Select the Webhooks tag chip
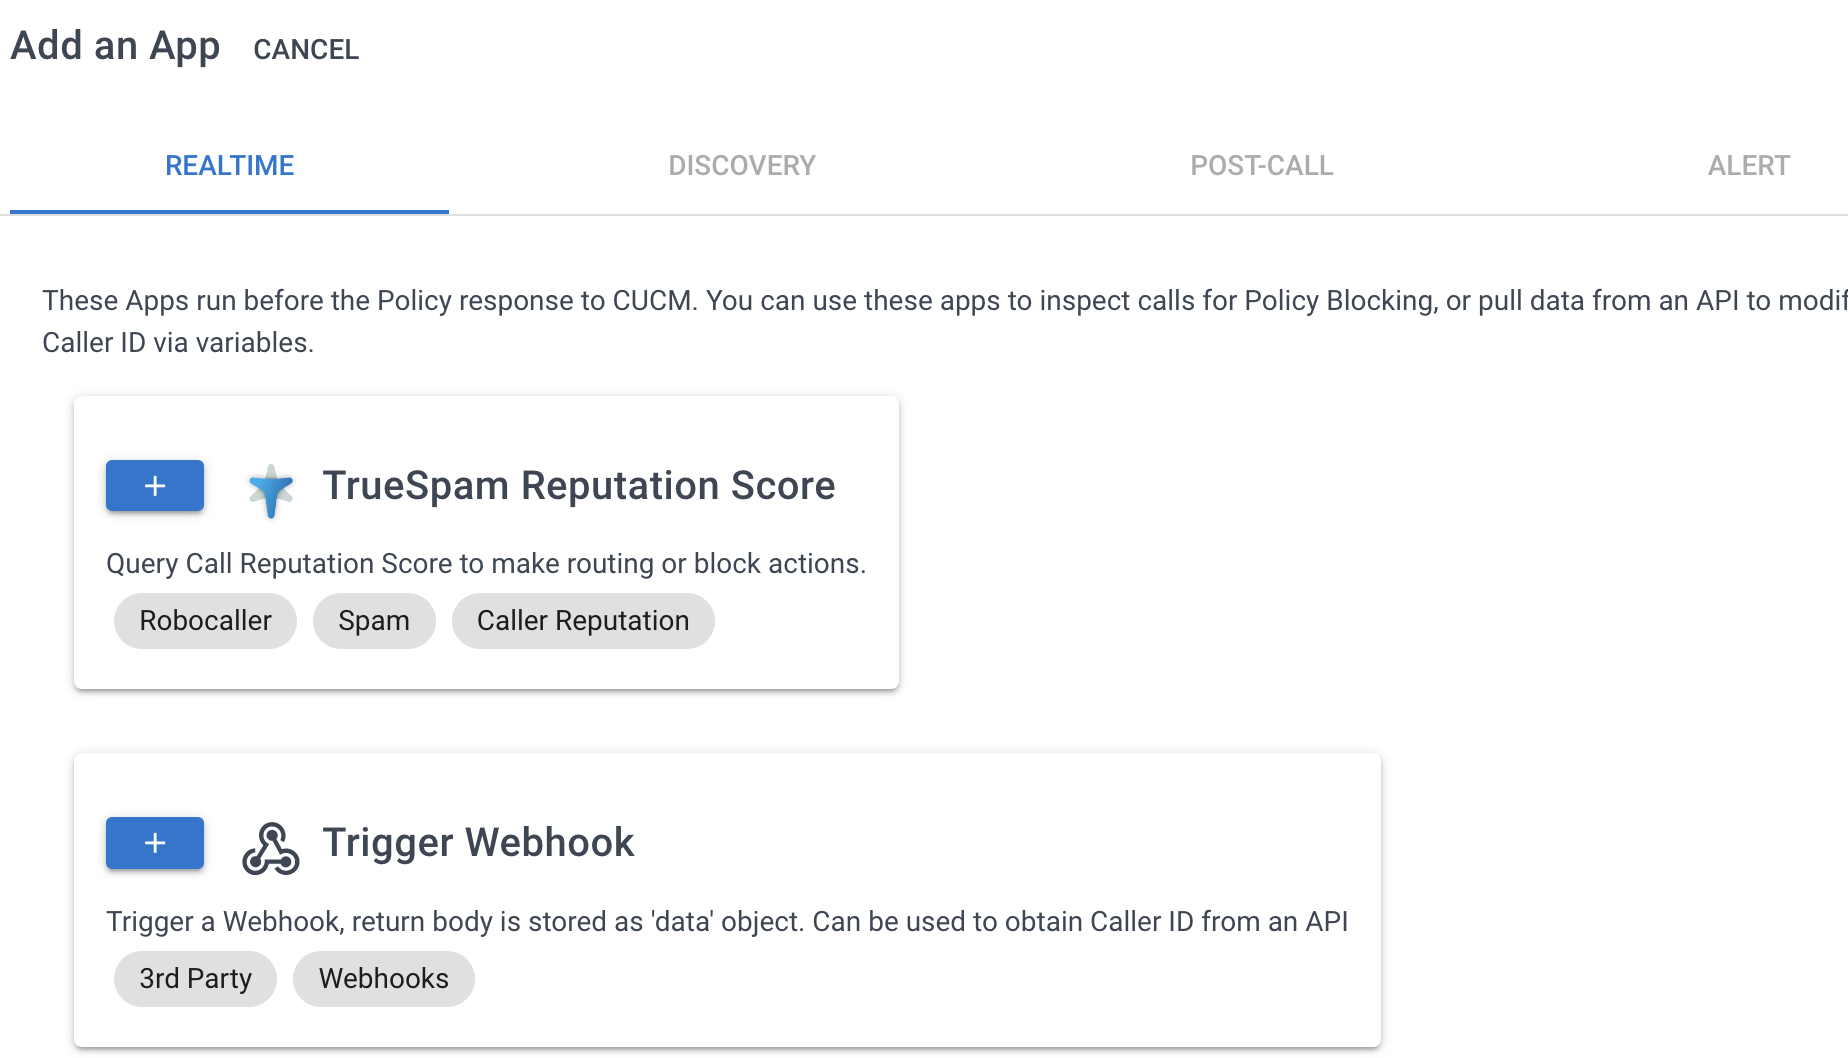The image size is (1848, 1058). click(383, 978)
